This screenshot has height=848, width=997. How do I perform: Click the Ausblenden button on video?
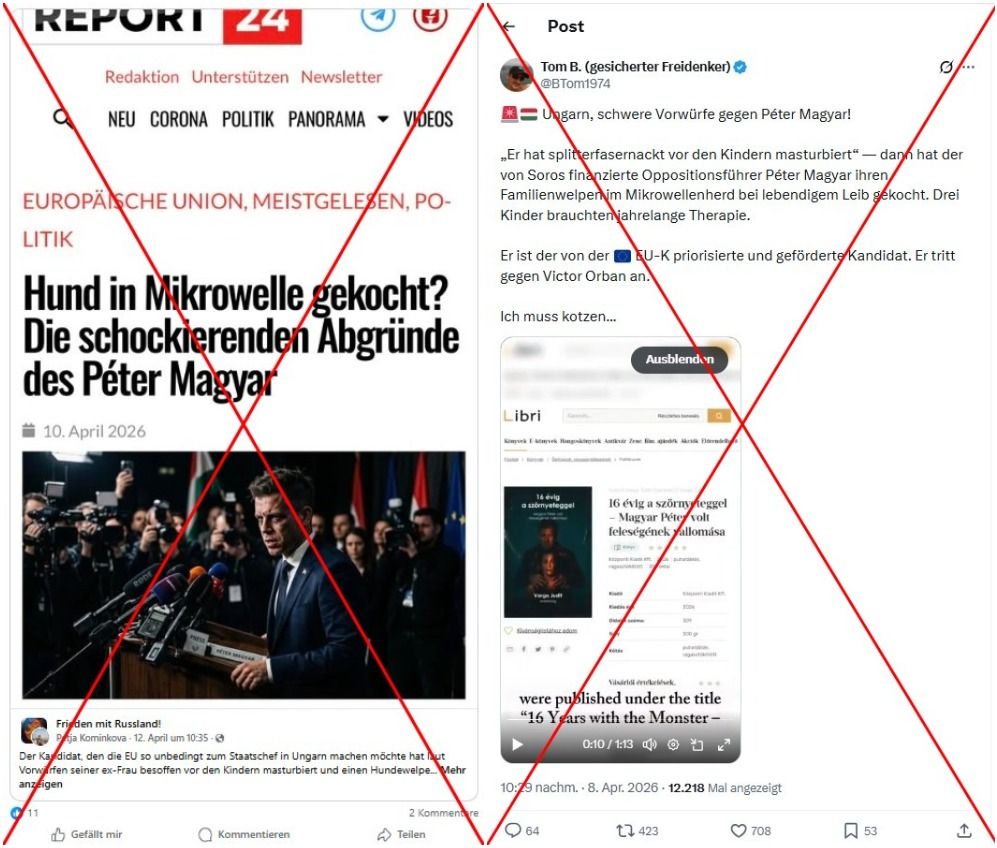coord(679,359)
